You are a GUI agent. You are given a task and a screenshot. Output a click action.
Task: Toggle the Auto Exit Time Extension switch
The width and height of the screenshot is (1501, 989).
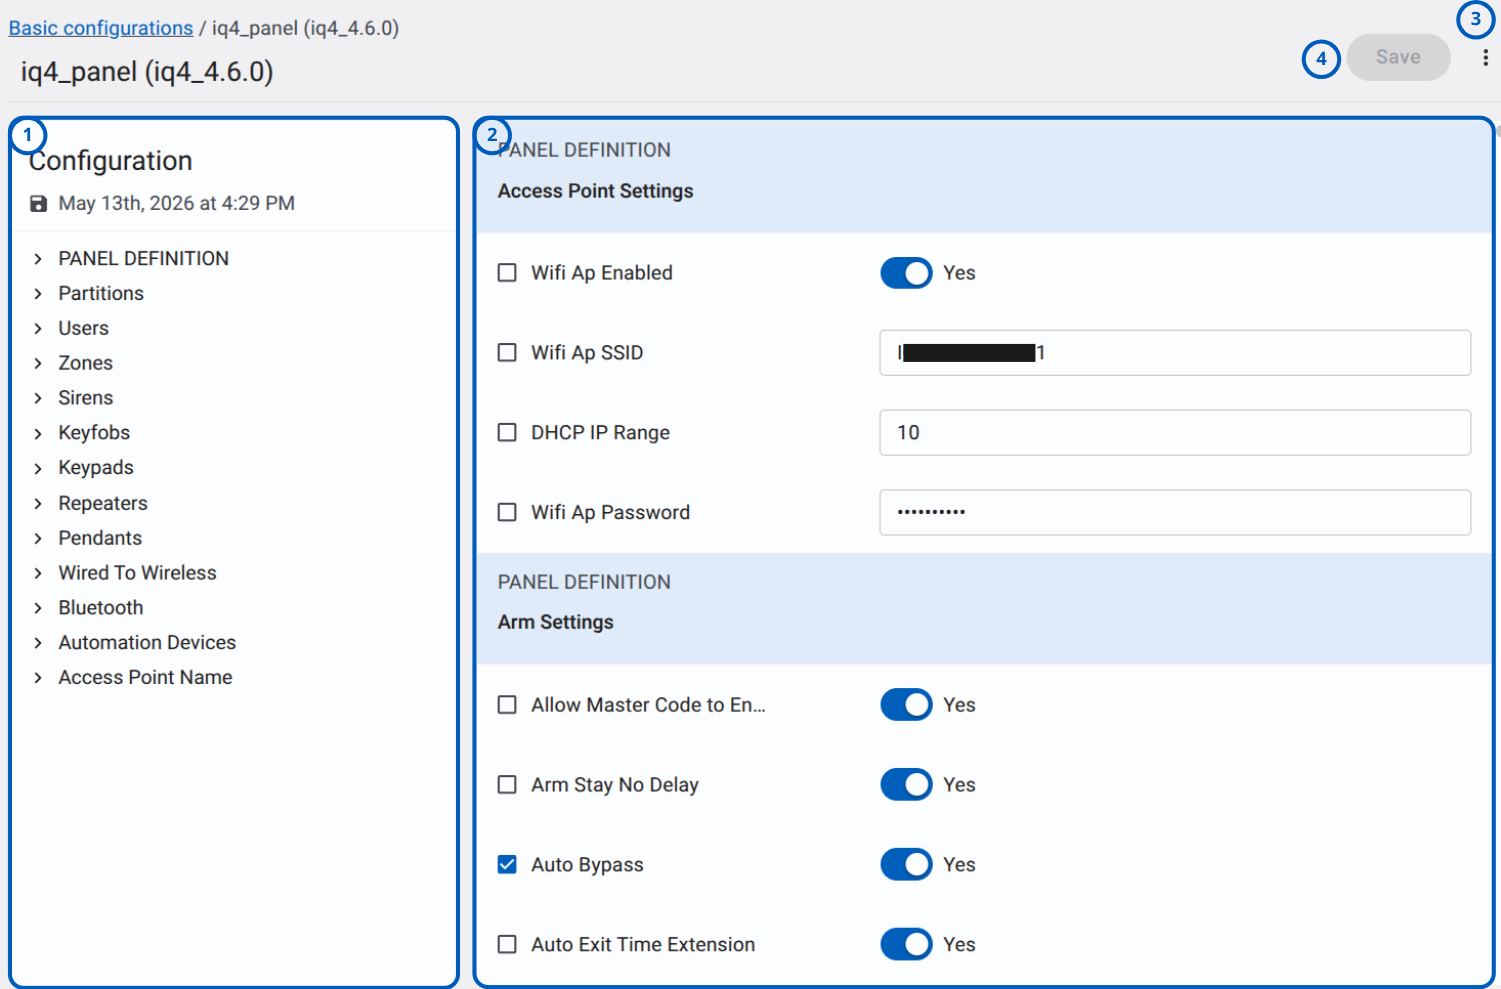coord(906,945)
